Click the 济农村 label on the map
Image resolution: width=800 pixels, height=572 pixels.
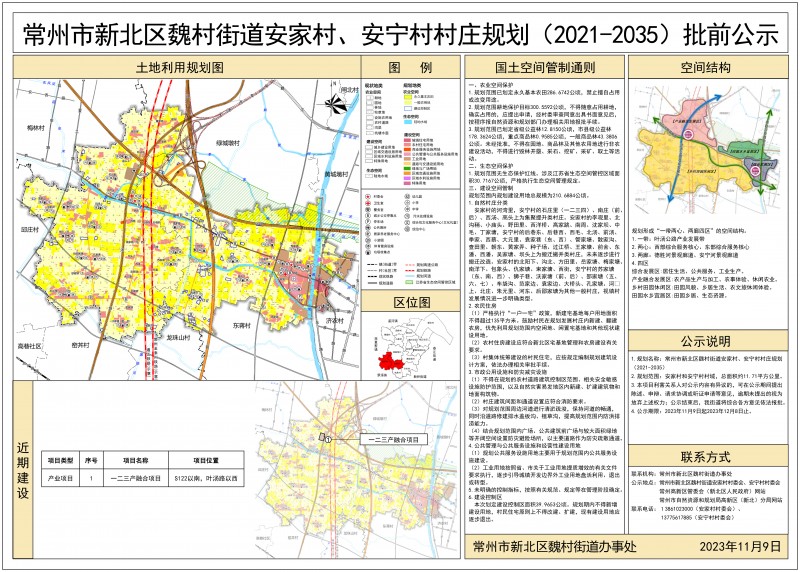(x=335, y=320)
